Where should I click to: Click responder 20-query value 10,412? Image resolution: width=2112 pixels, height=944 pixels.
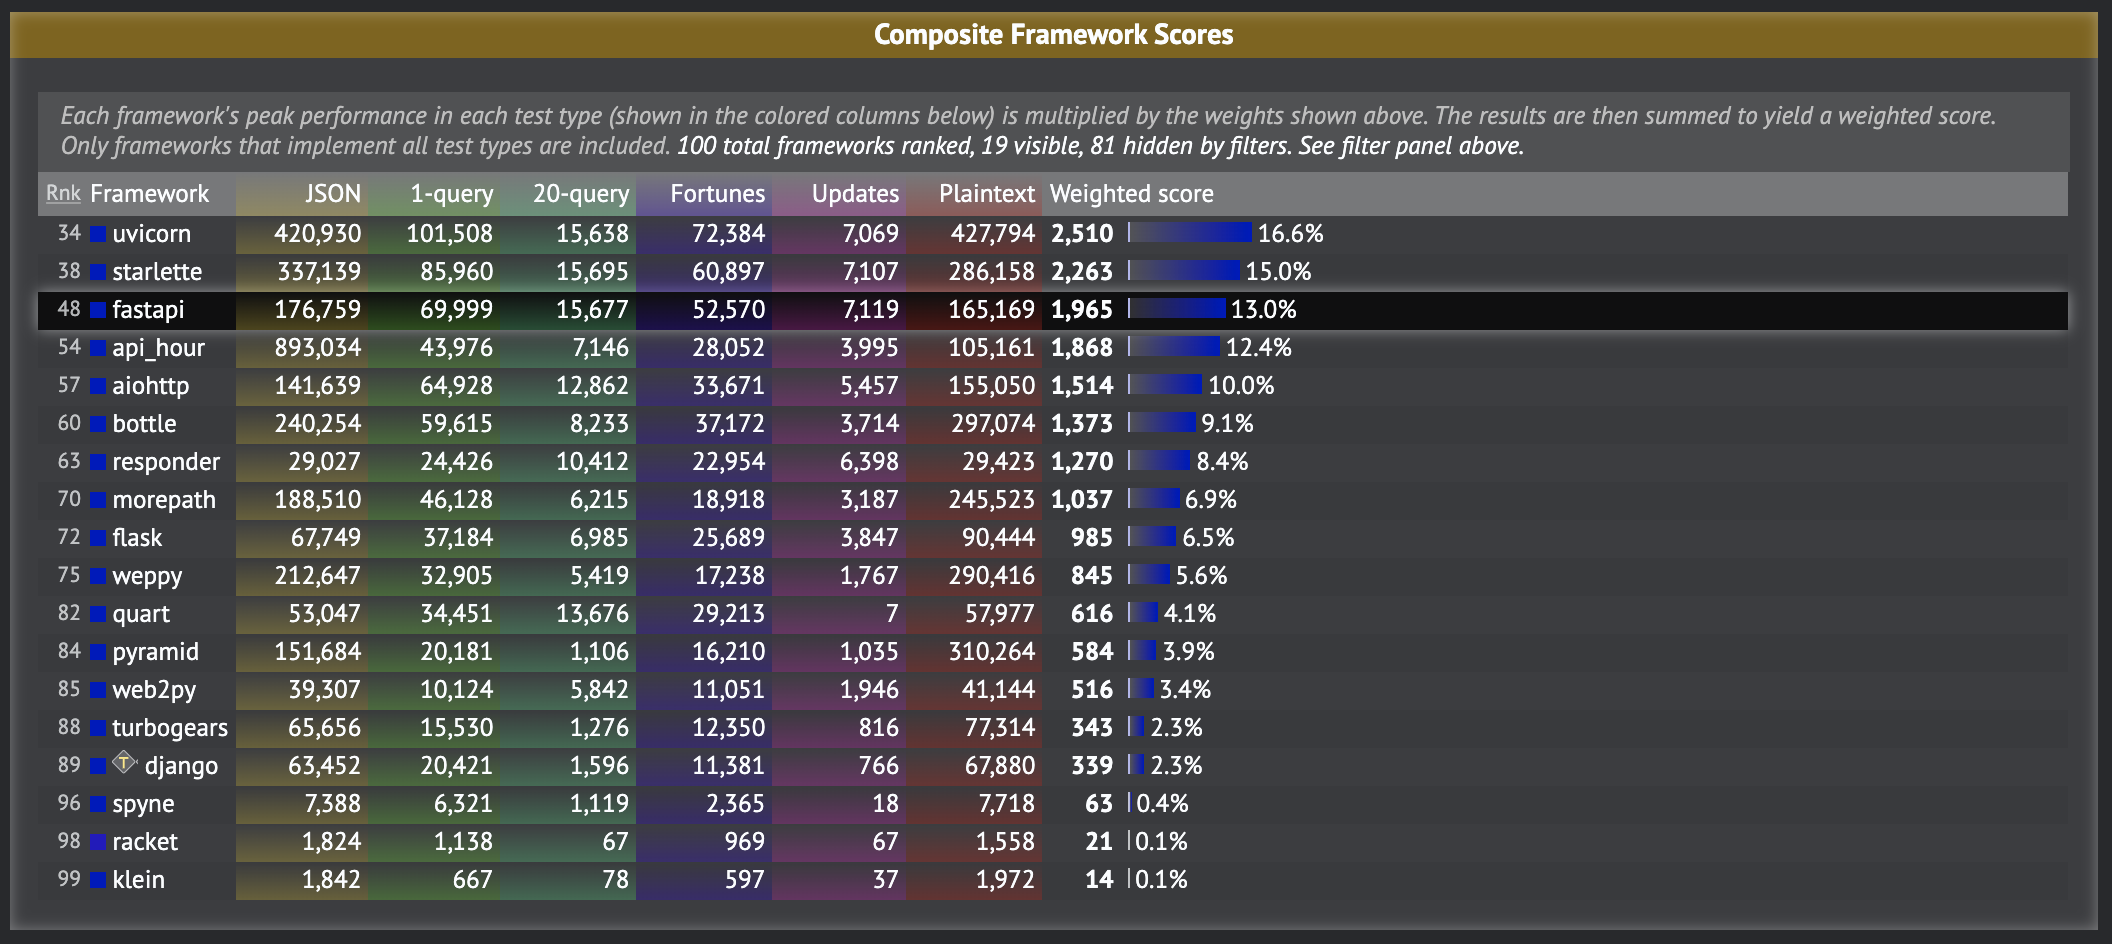click(x=593, y=462)
